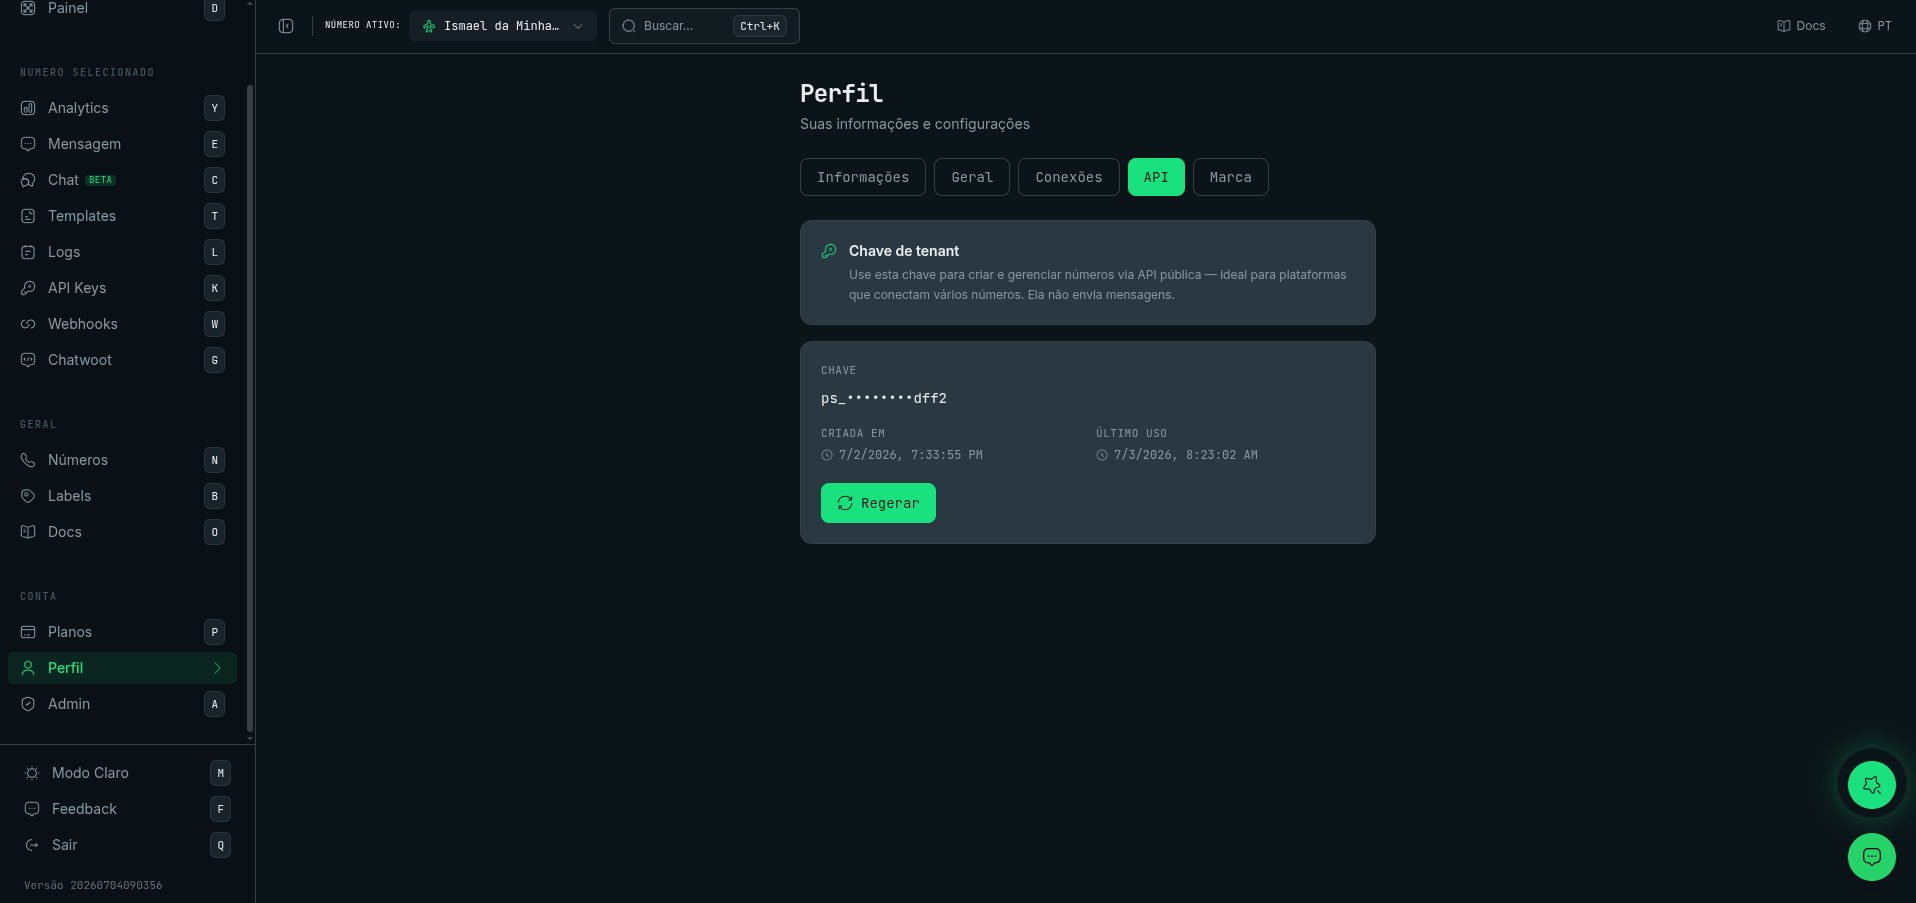
Task: Click the Números menu label
Action: tap(78, 460)
